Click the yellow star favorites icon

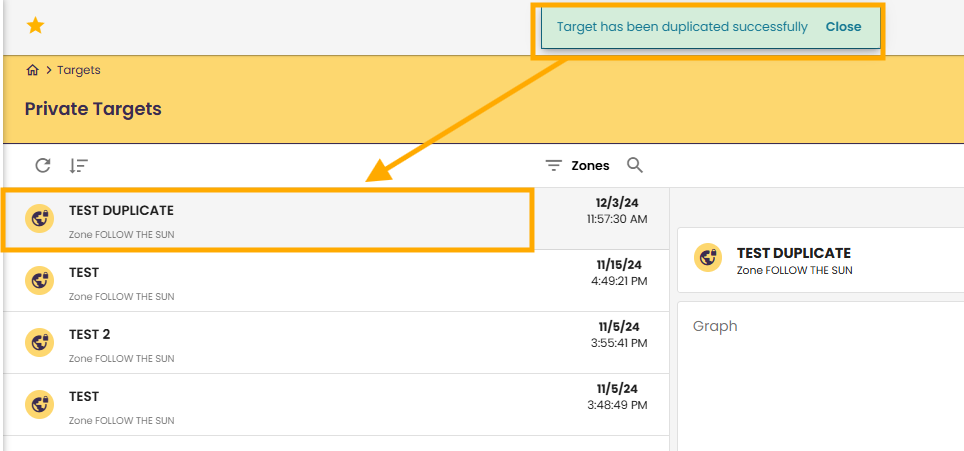click(36, 26)
